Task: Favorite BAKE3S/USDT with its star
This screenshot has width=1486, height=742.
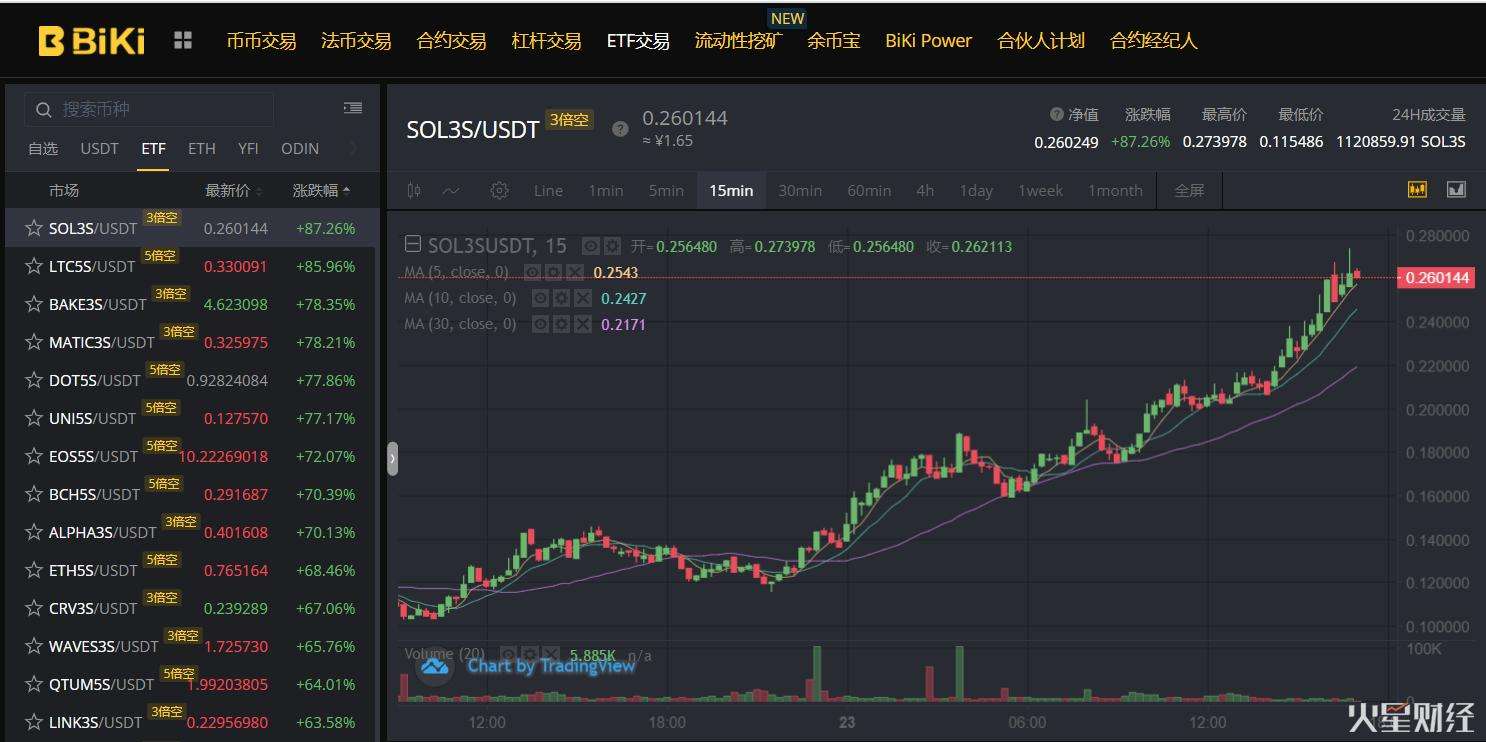Action: pos(34,304)
